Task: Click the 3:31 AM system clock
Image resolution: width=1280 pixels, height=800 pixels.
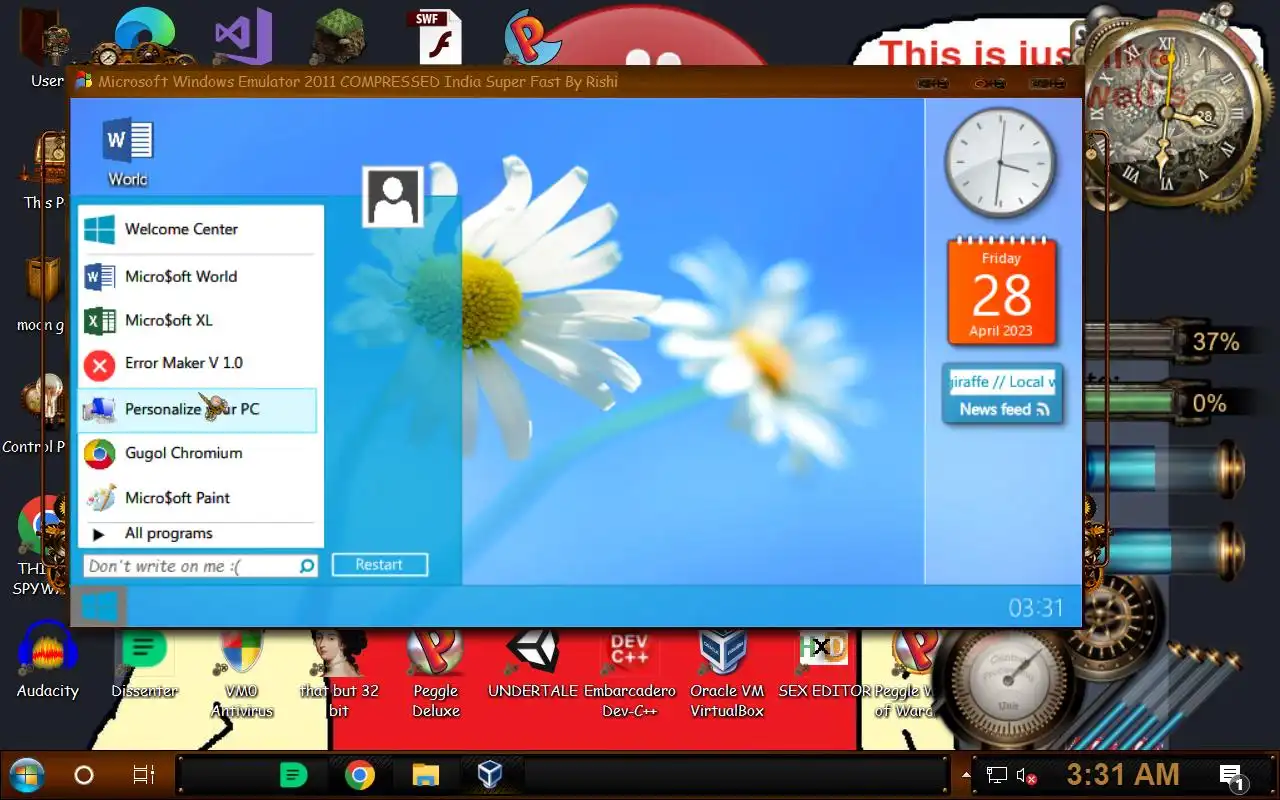Action: 1123,774
